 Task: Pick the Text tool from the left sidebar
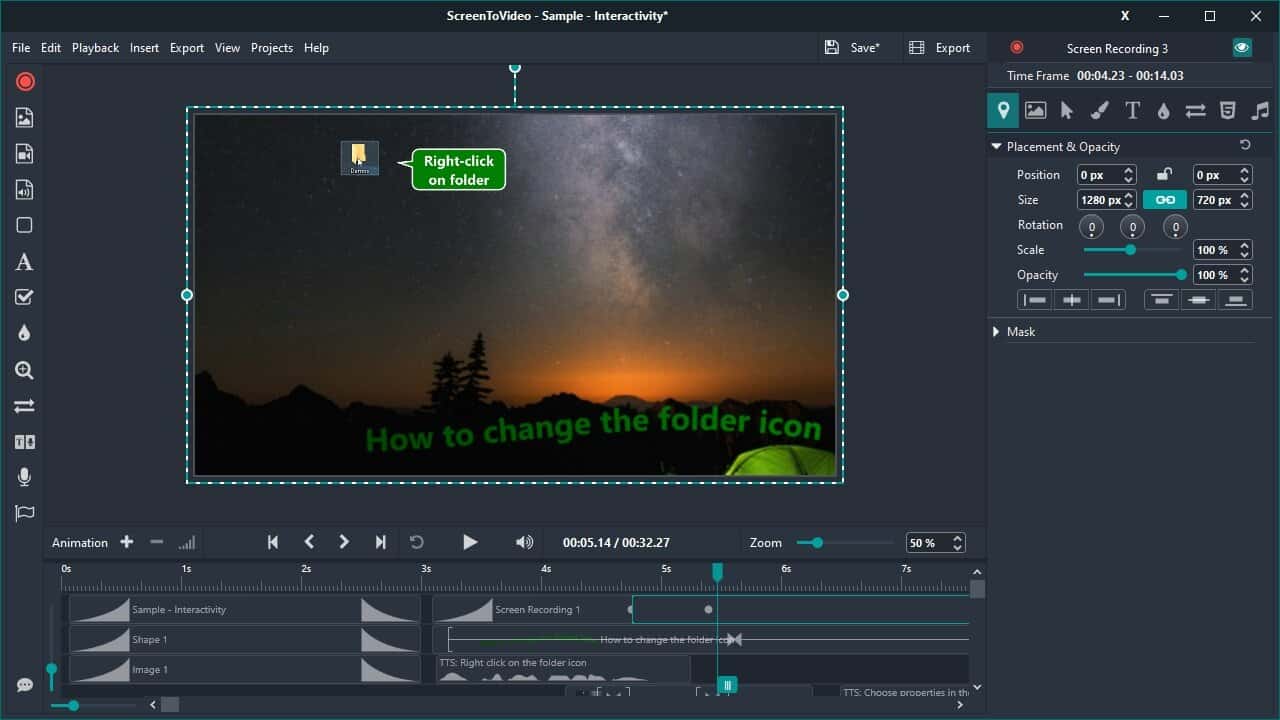click(25, 261)
